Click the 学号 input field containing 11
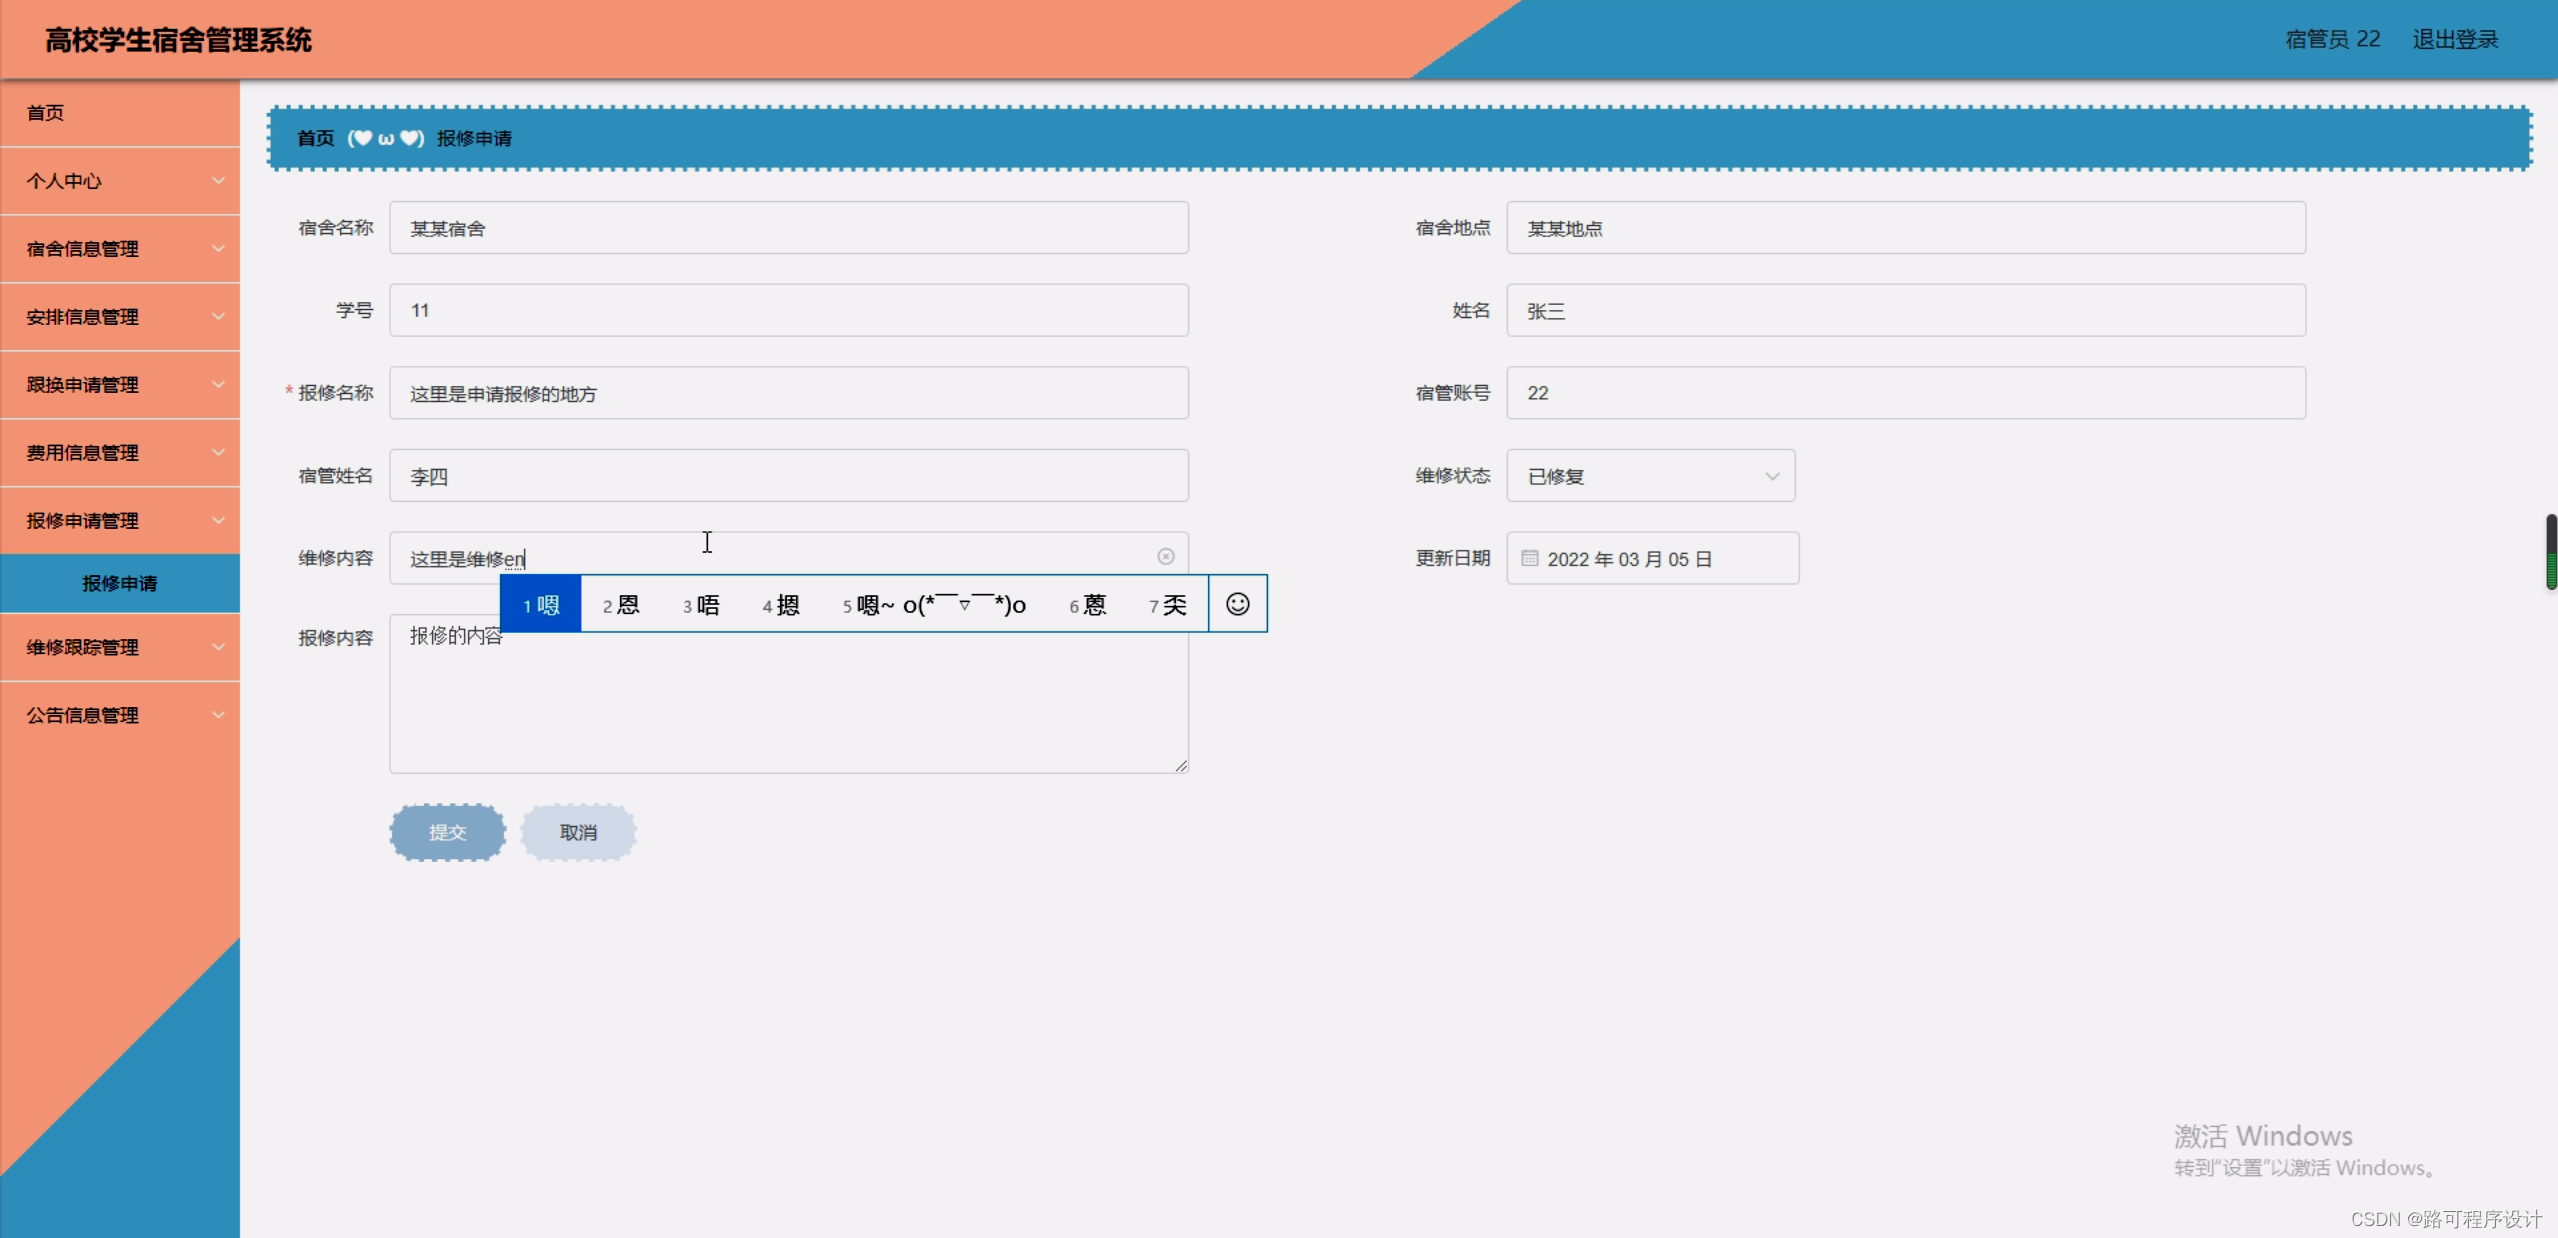The width and height of the screenshot is (2558, 1238). tap(788, 310)
